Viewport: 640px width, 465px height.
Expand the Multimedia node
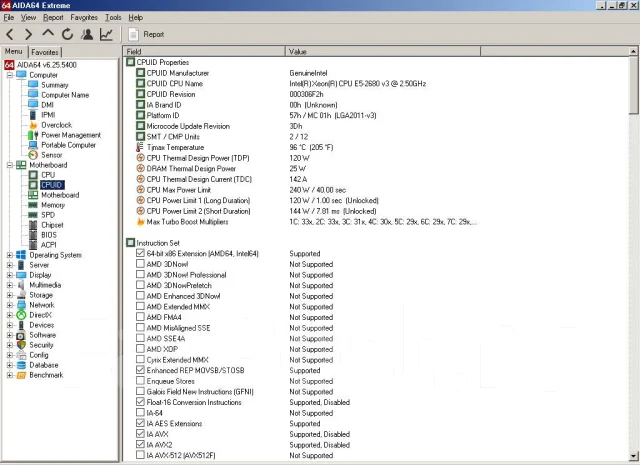pos(9,285)
